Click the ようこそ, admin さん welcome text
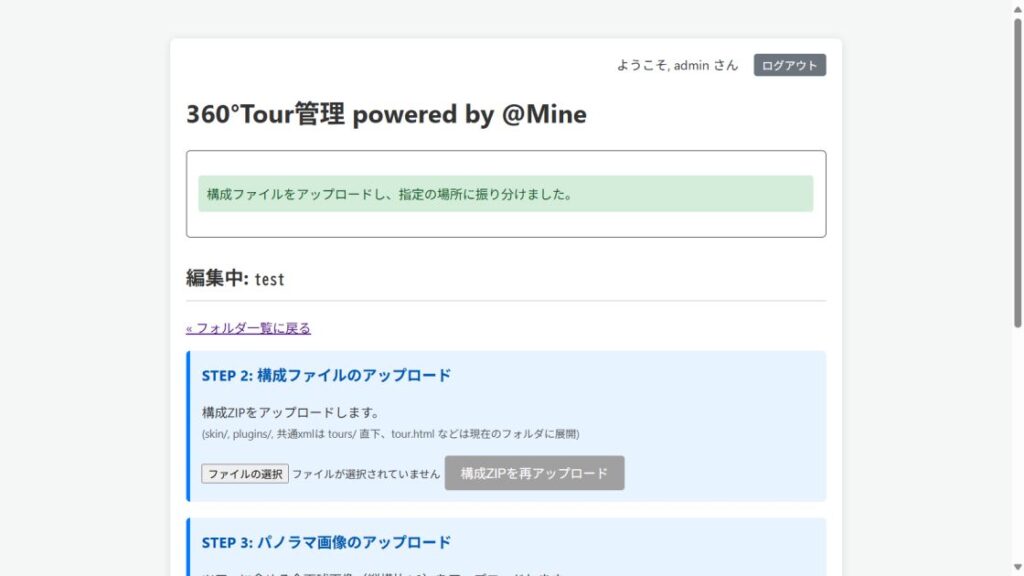1024x576 pixels. 677,65
